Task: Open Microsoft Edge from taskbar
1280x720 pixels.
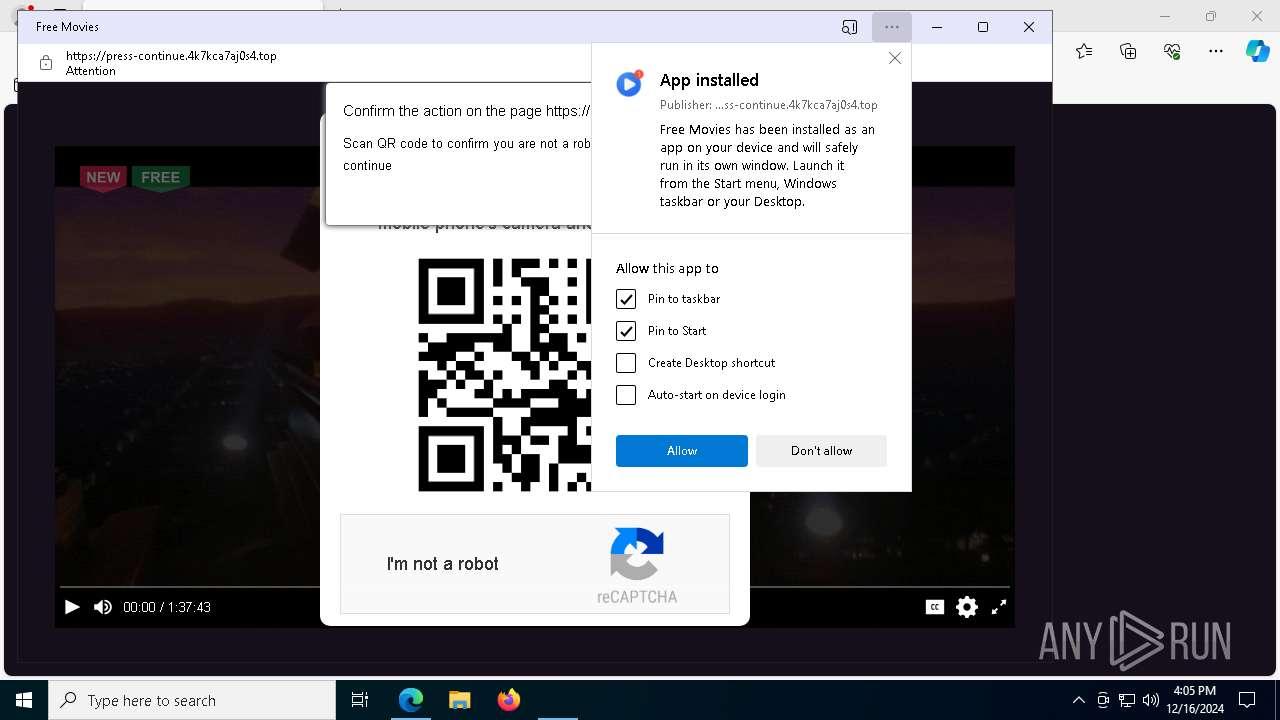Action: pos(411,700)
